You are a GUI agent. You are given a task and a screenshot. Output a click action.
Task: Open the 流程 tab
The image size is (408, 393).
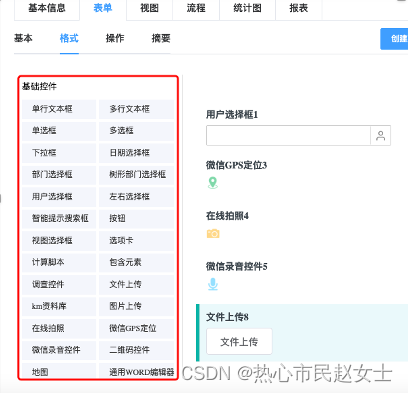tap(196, 8)
